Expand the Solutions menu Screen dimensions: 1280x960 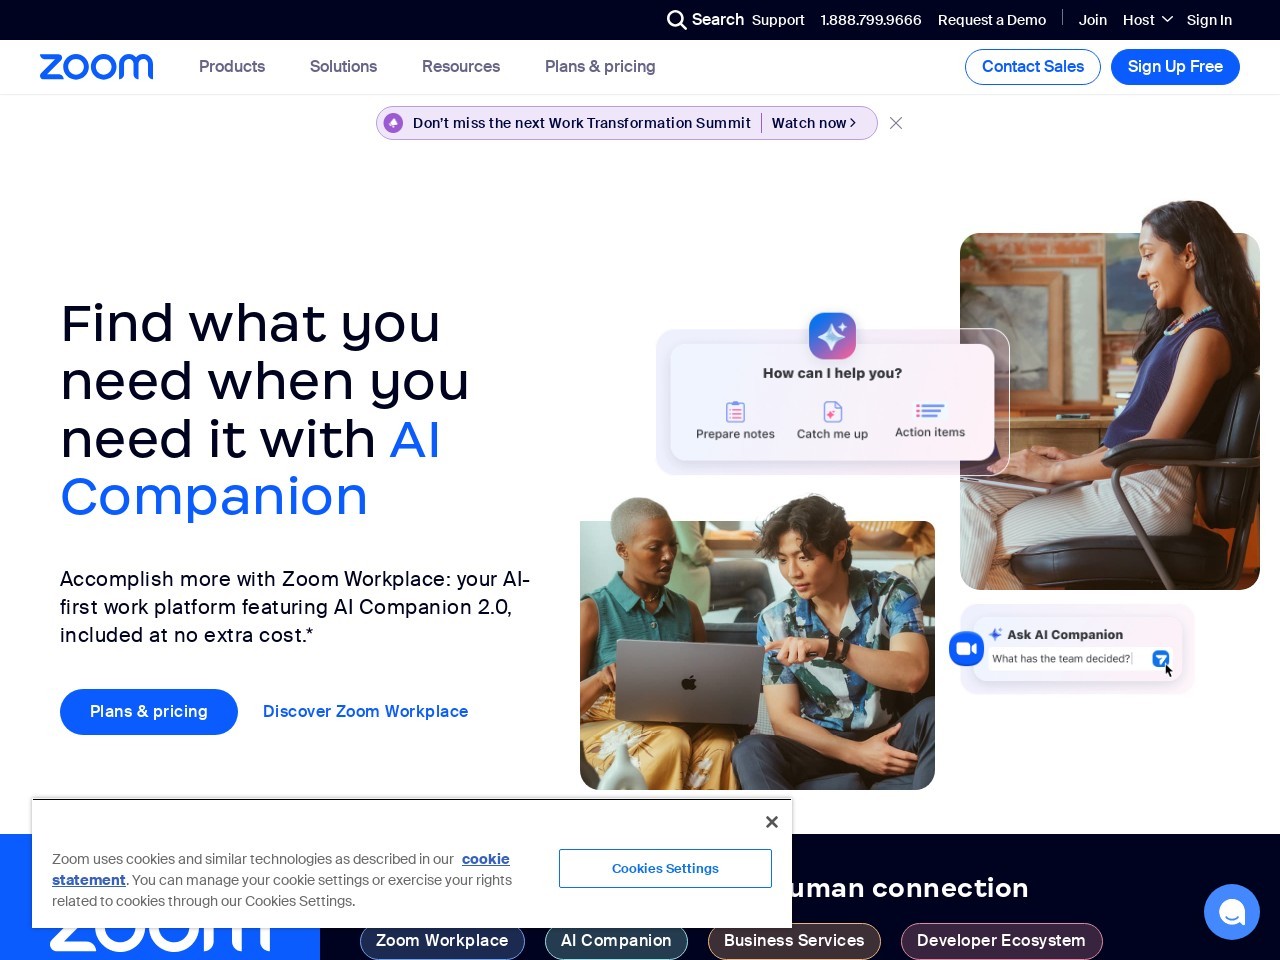[x=343, y=67]
